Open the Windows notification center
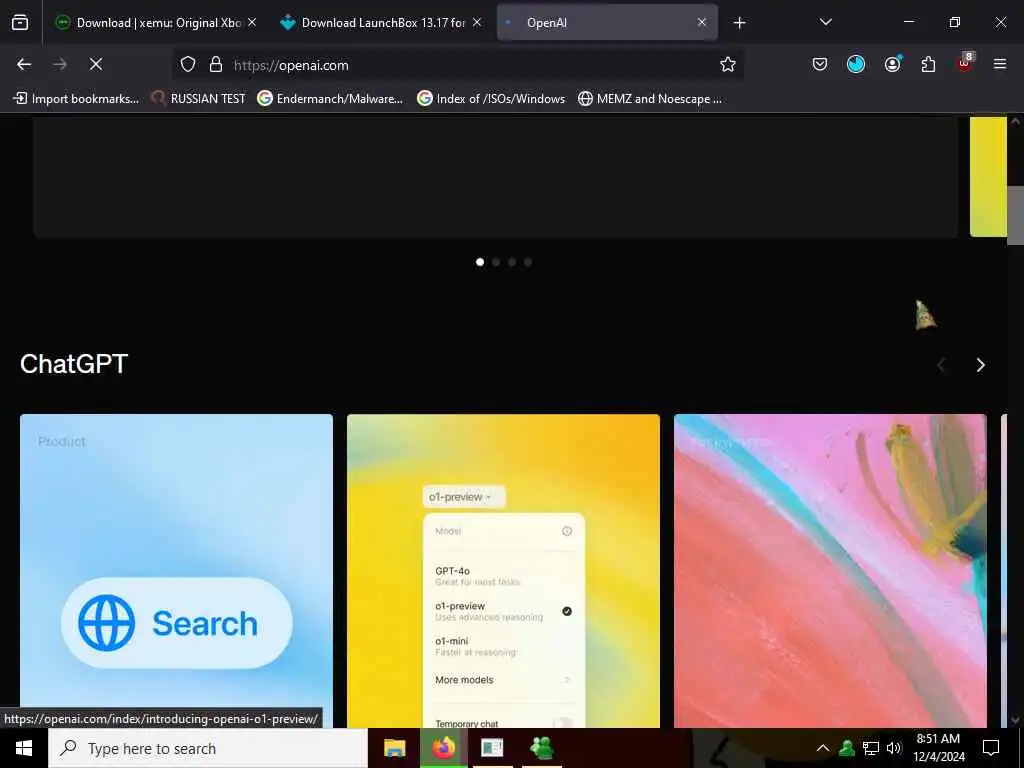 [991, 748]
